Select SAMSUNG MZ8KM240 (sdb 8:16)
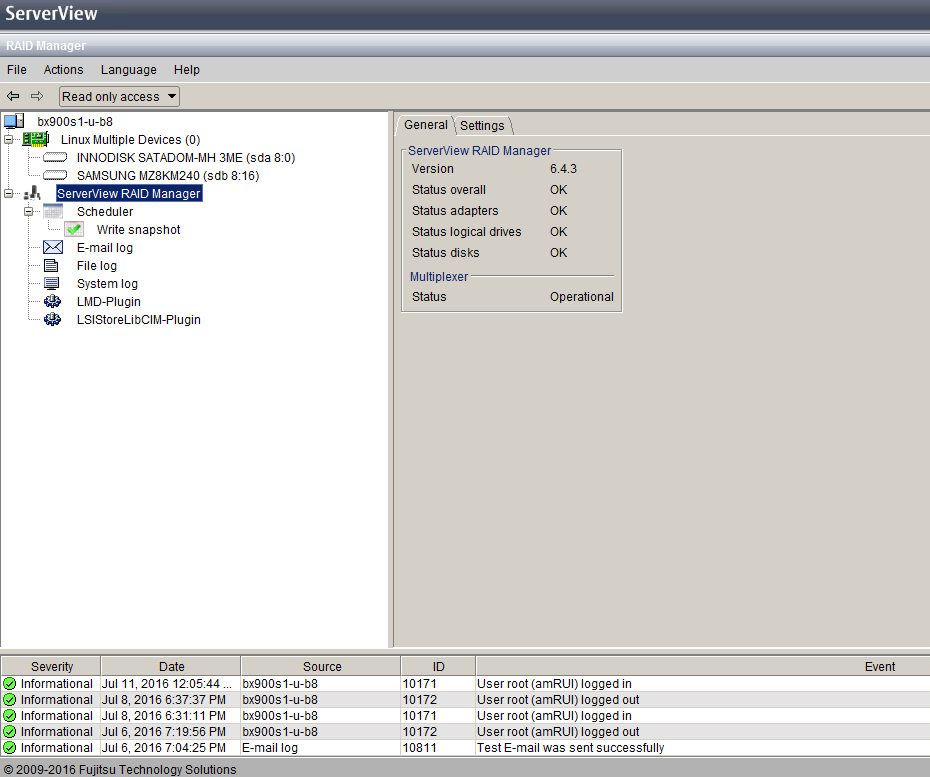The width and height of the screenshot is (930, 777). 168,176
